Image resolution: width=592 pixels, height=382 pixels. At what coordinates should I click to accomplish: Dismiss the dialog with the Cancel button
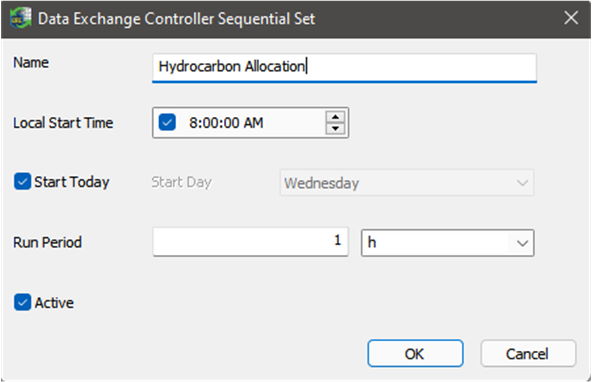[528, 353]
